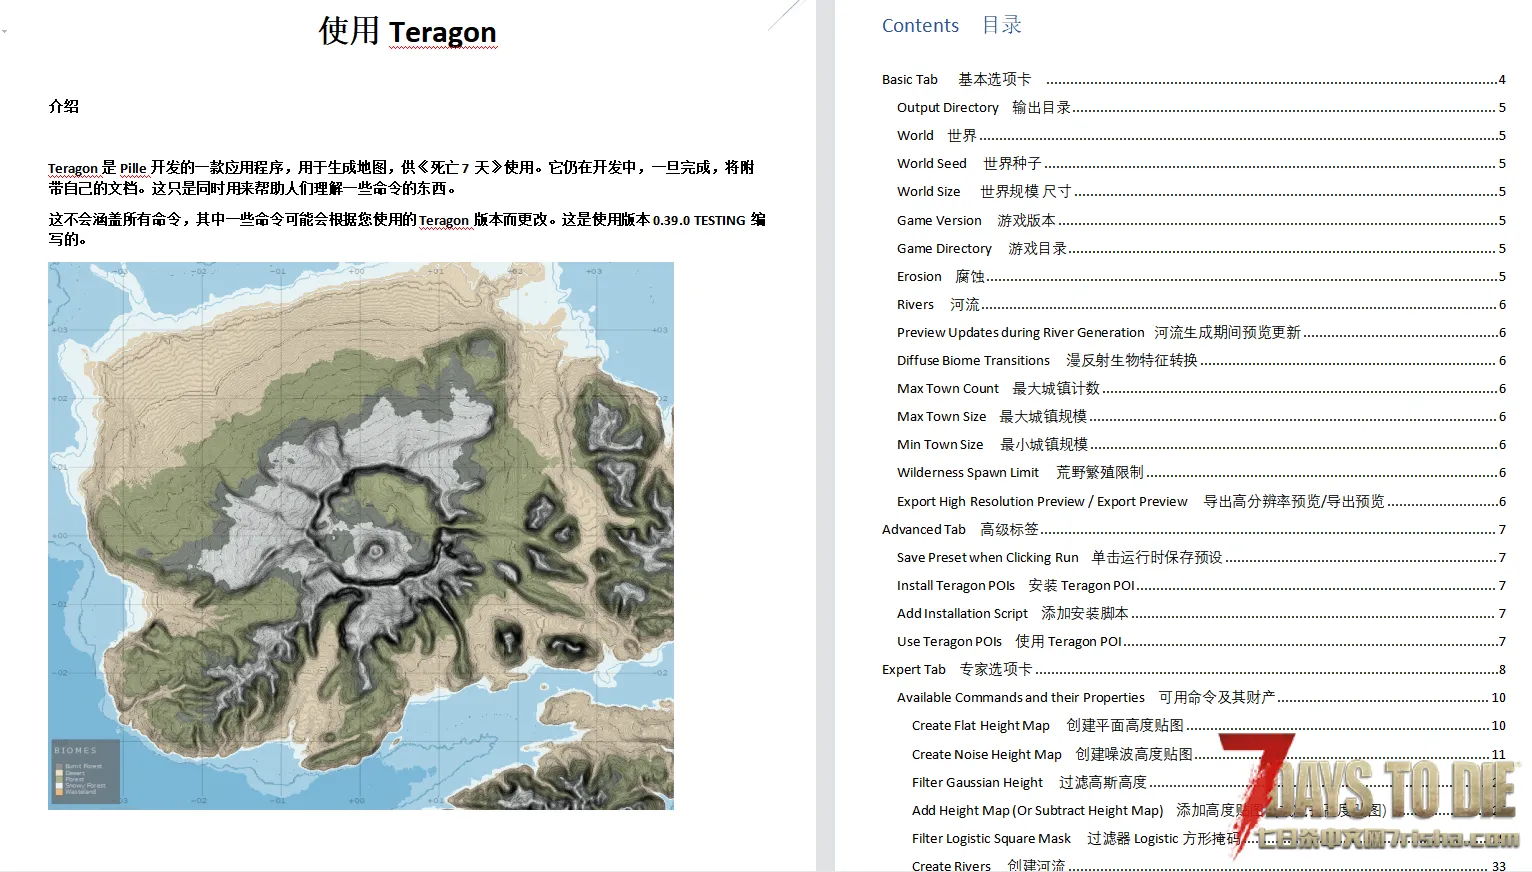Jump to 'Expert Tab' contents entry
The width and height of the screenshot is (1532, 872).
tap(1193, 669)
